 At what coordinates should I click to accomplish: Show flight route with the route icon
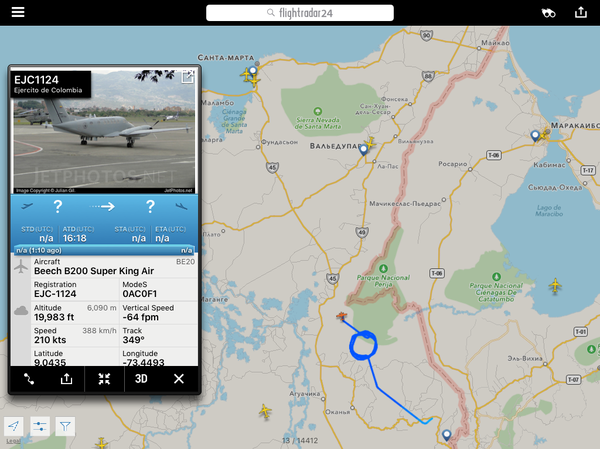point(29,379)
